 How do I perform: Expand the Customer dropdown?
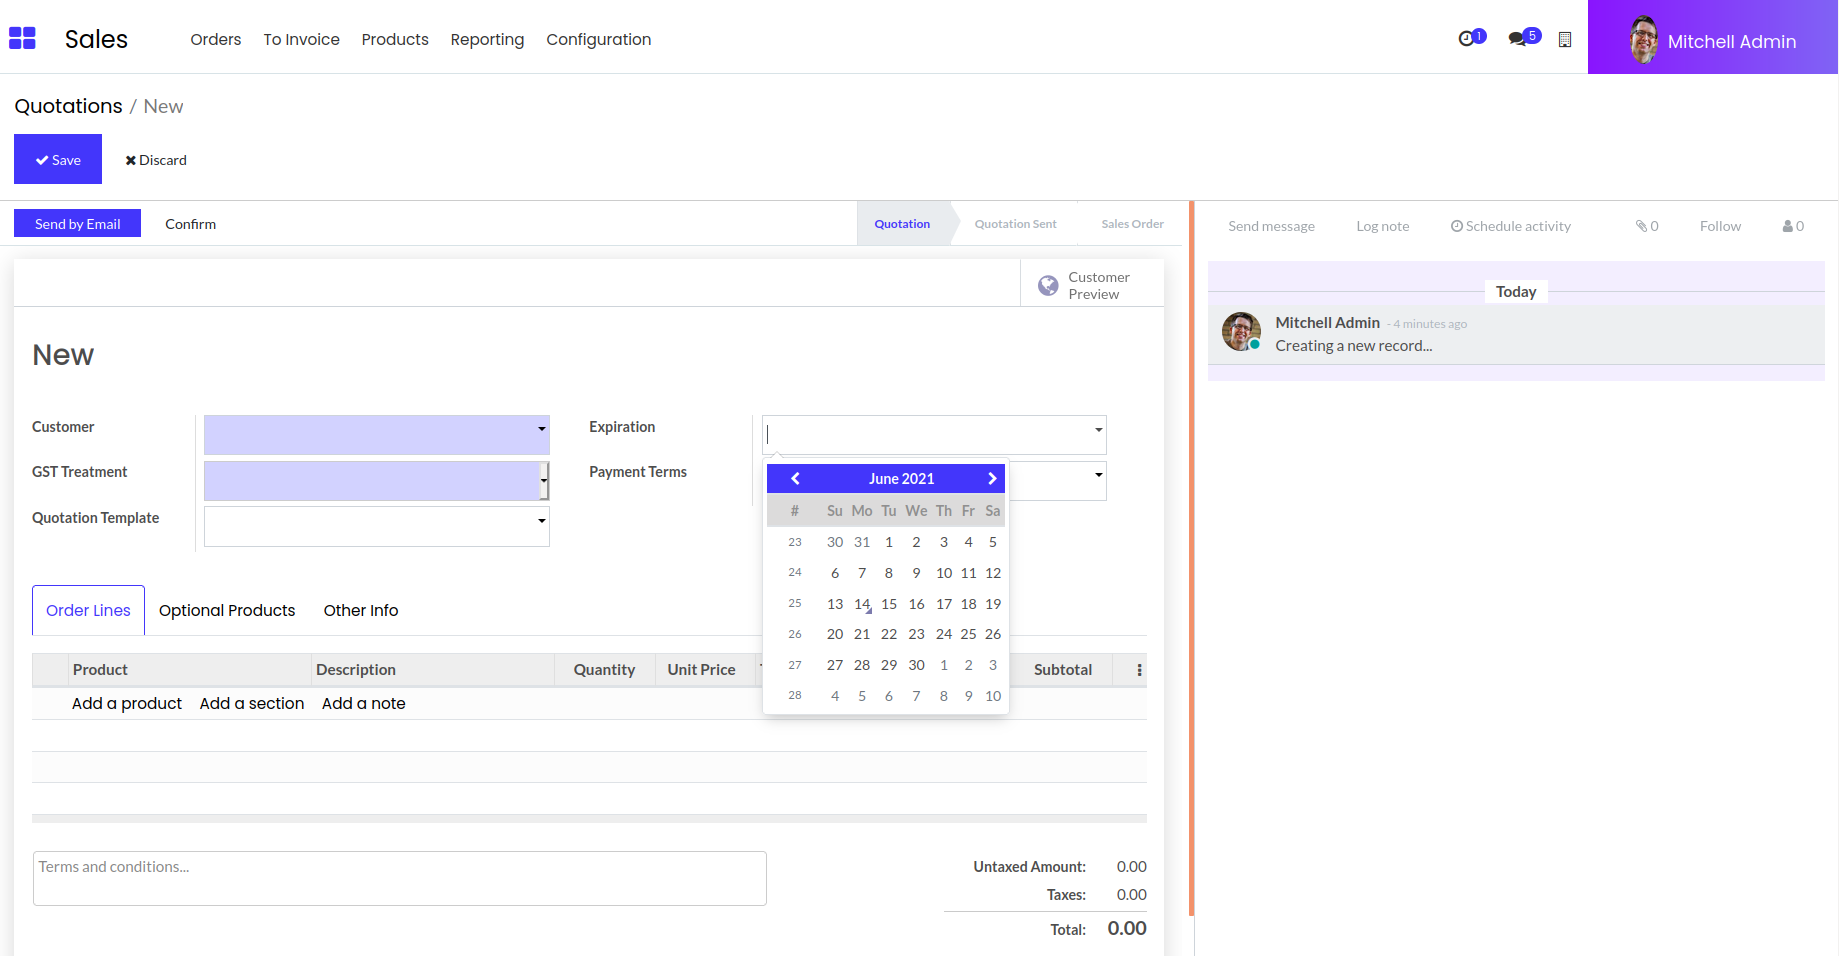click(x=541, y=429)
